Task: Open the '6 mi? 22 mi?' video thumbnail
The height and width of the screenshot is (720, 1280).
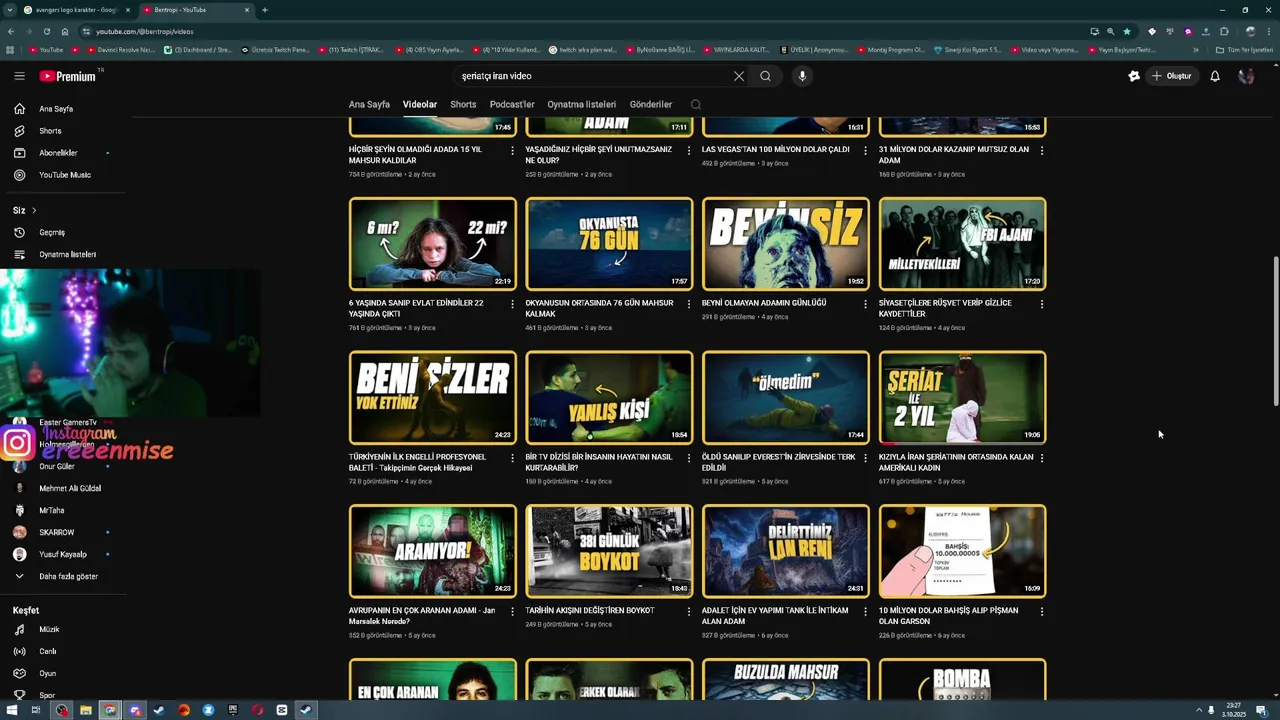Action: [x=433, y=244]
